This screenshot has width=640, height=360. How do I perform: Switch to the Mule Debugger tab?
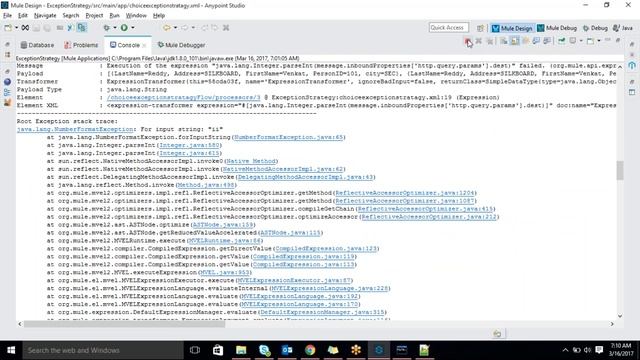pyautogui.click(x=181, y=45)
